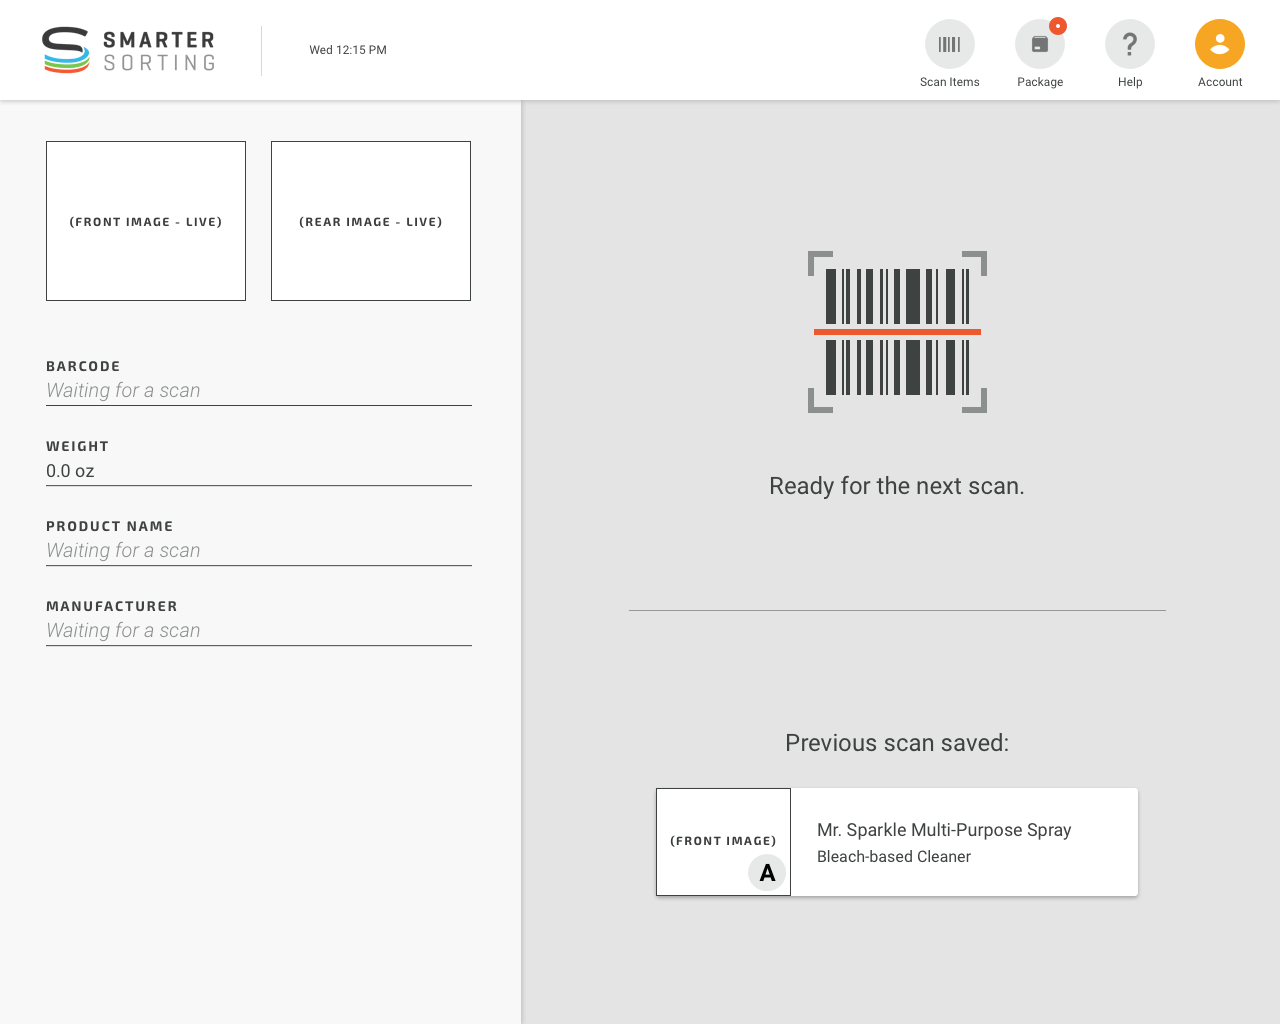Click the MANUFACTURER field label

112,606
